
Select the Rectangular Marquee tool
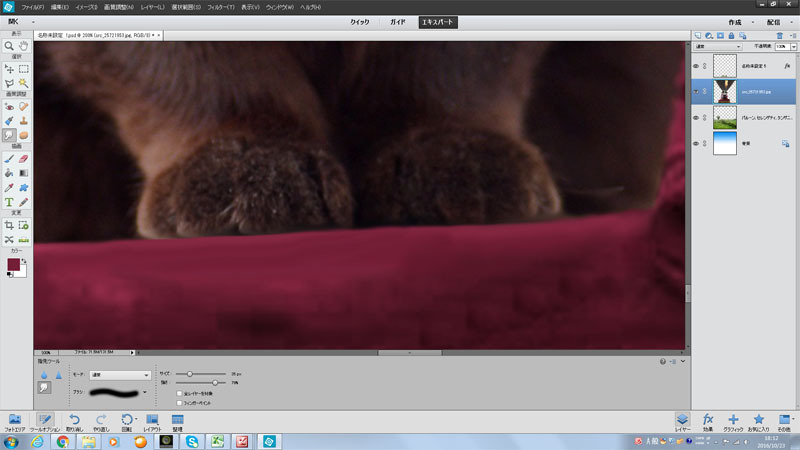pyautogui.click(x=23, y=69)
